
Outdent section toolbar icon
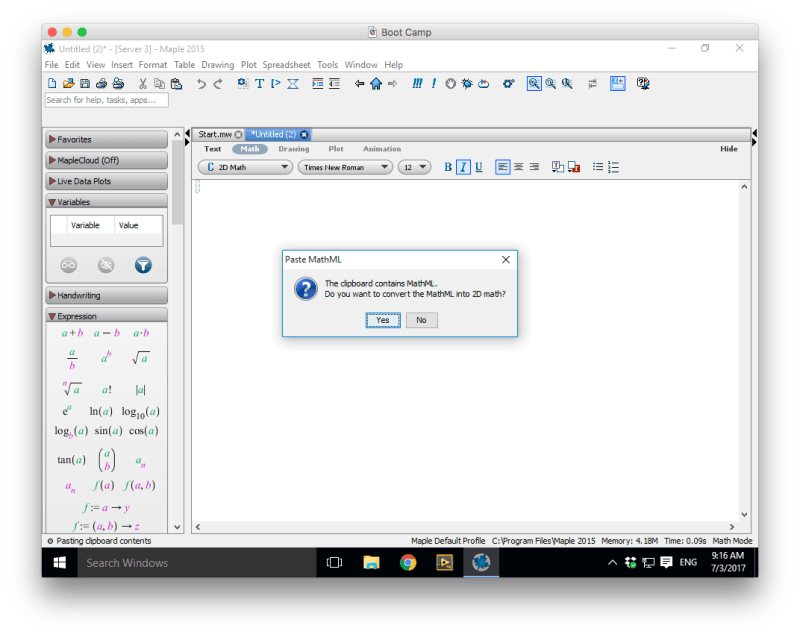coord(334,84)
